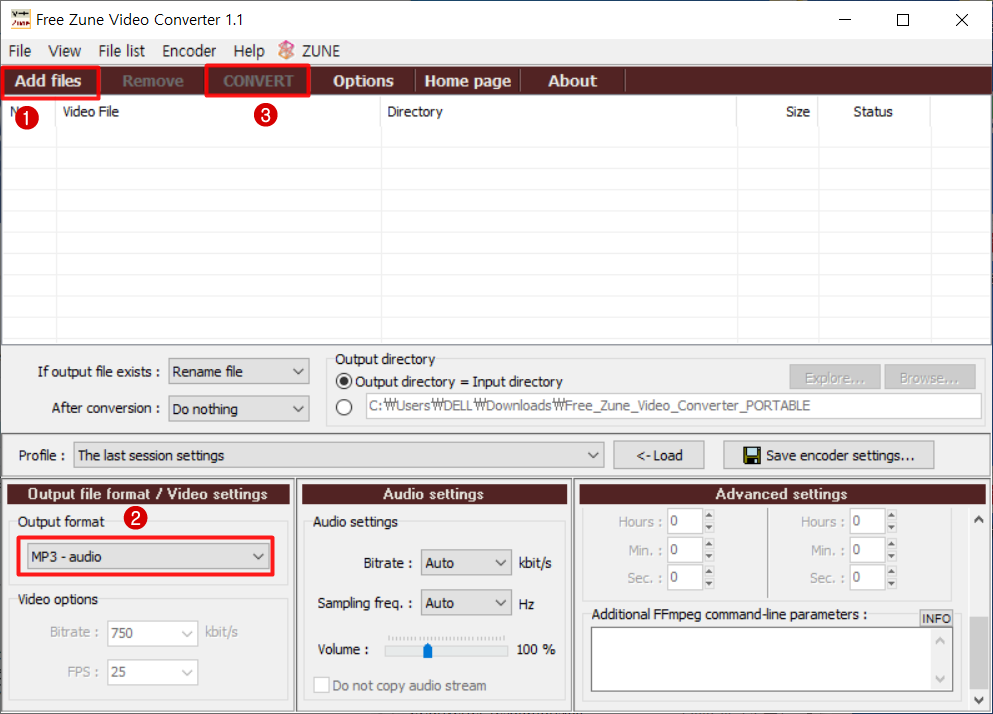Click the Status column header
The image size is (993, 714).
click(874, 112)
